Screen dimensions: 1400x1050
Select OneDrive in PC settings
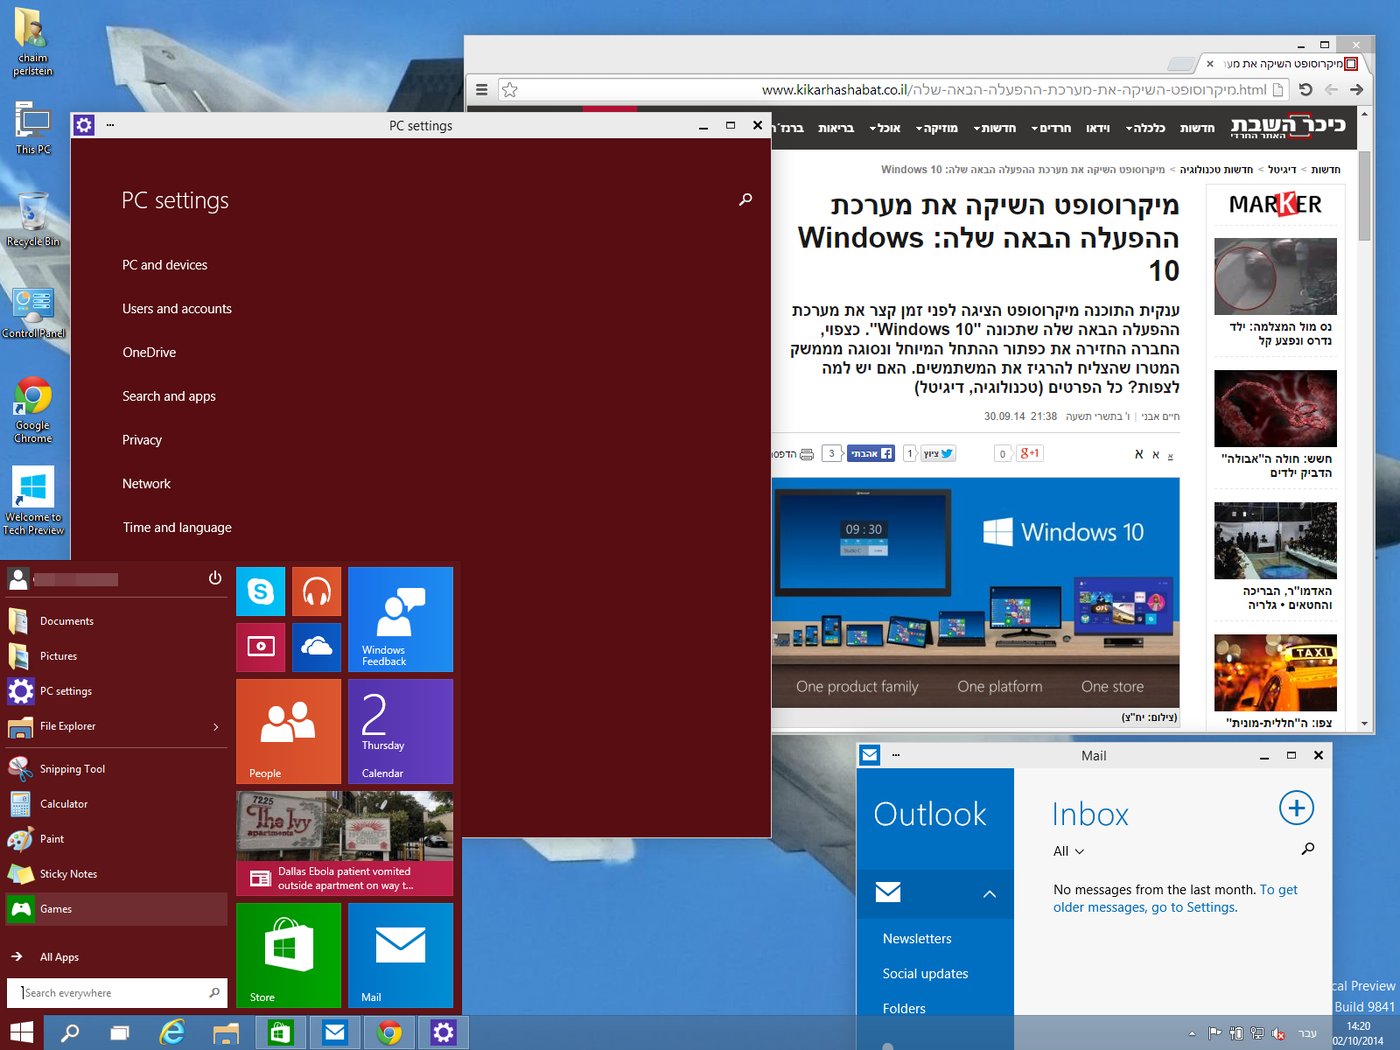[149, 353]
